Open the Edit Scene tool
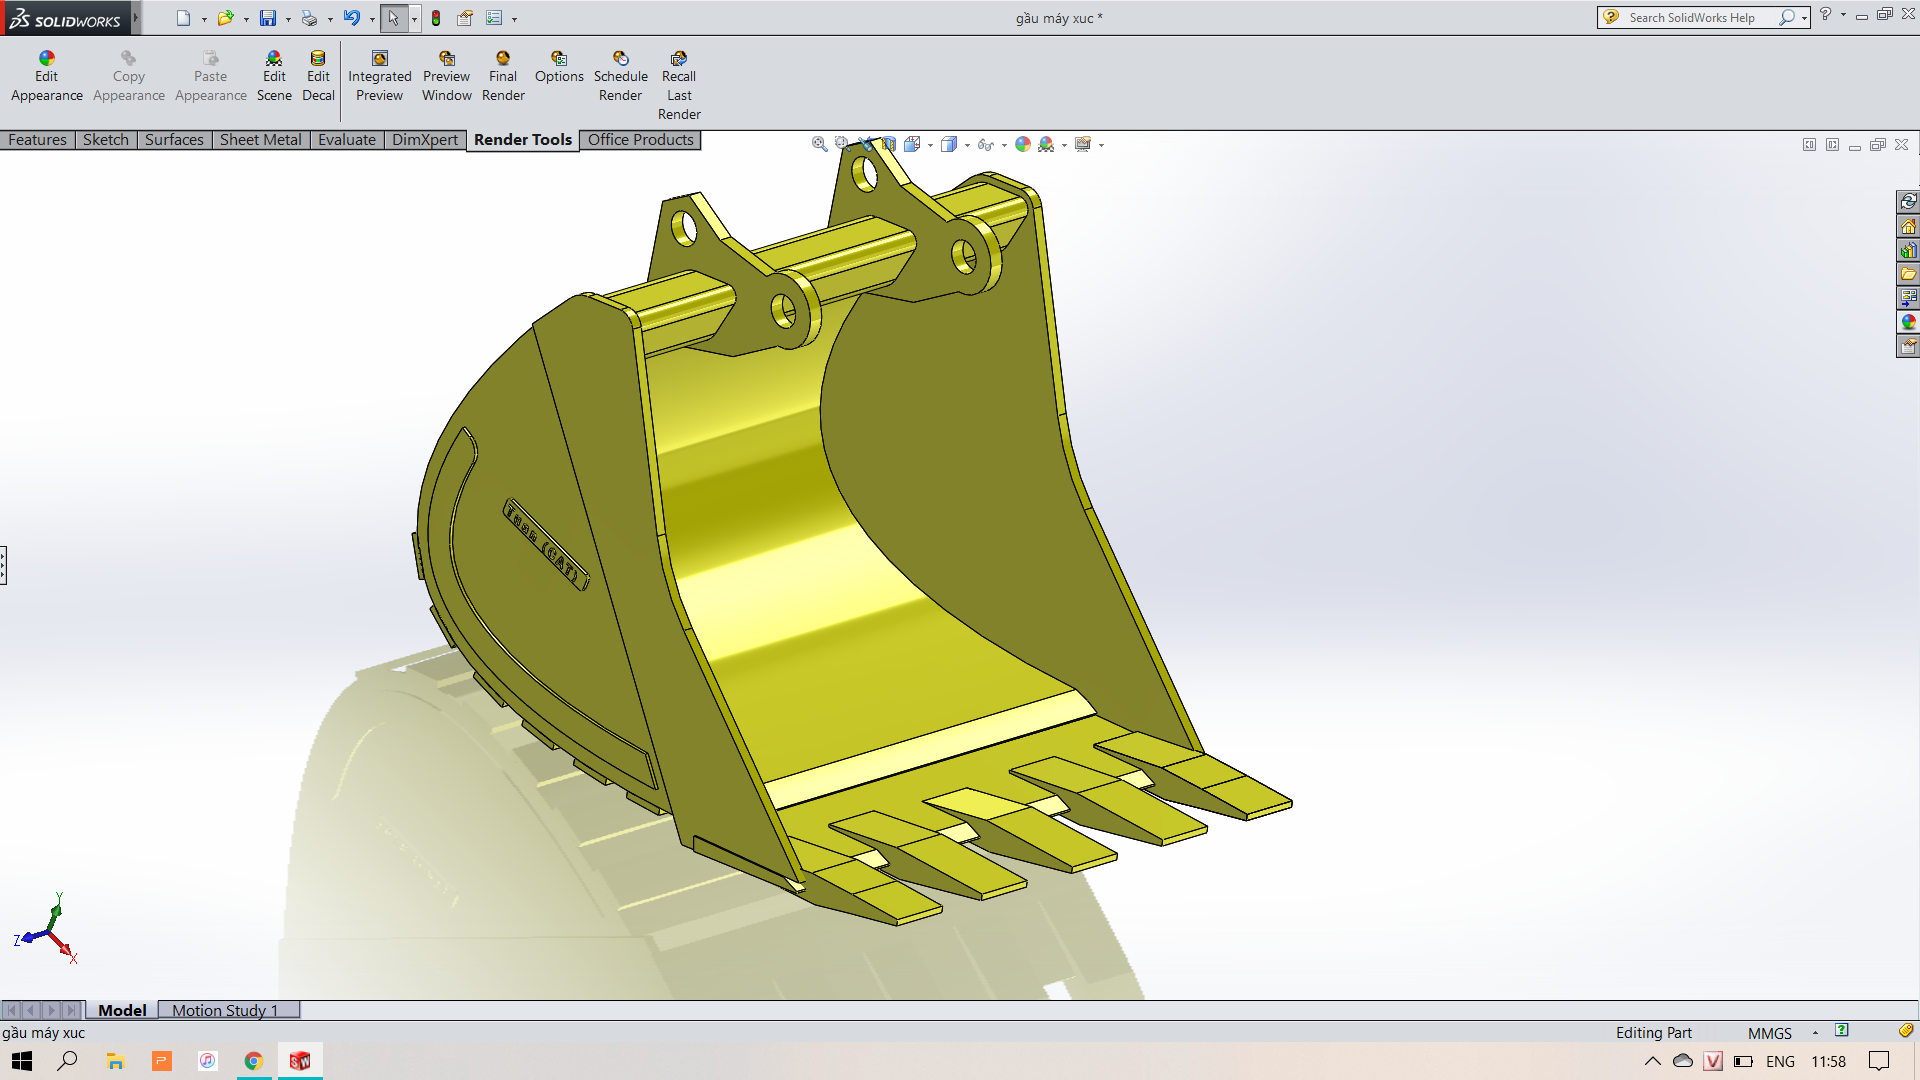This screenshot has height=1080, width=1920. [274, 77]
